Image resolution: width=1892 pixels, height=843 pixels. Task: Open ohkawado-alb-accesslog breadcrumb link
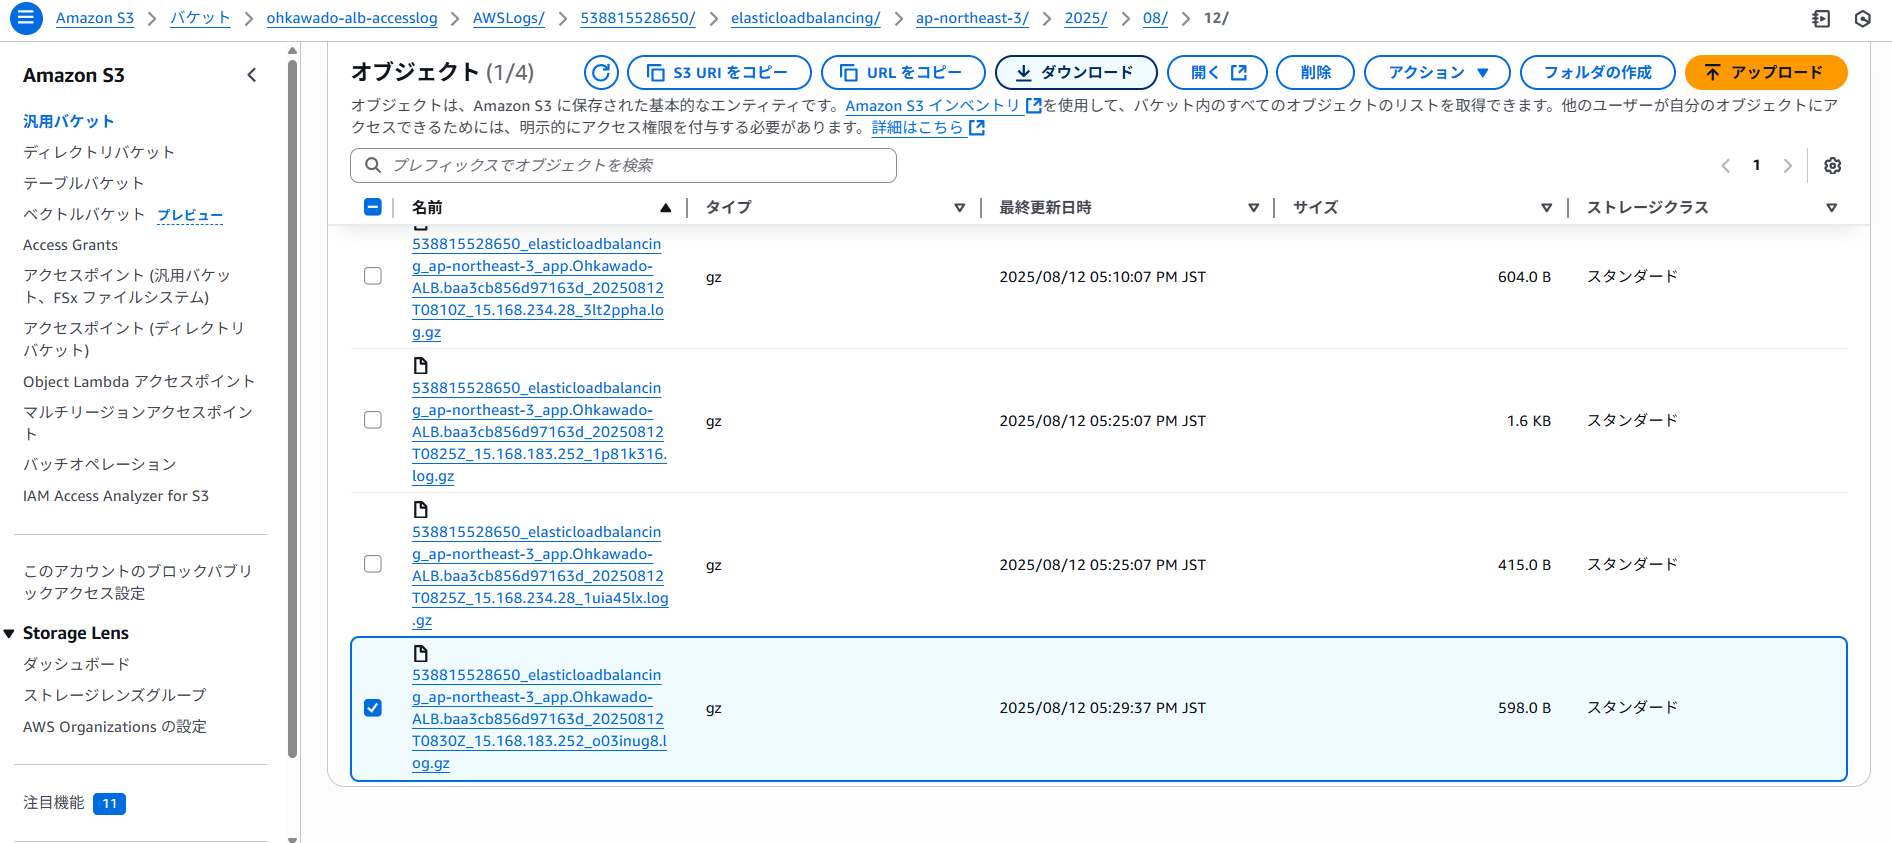tap(352, 18)
